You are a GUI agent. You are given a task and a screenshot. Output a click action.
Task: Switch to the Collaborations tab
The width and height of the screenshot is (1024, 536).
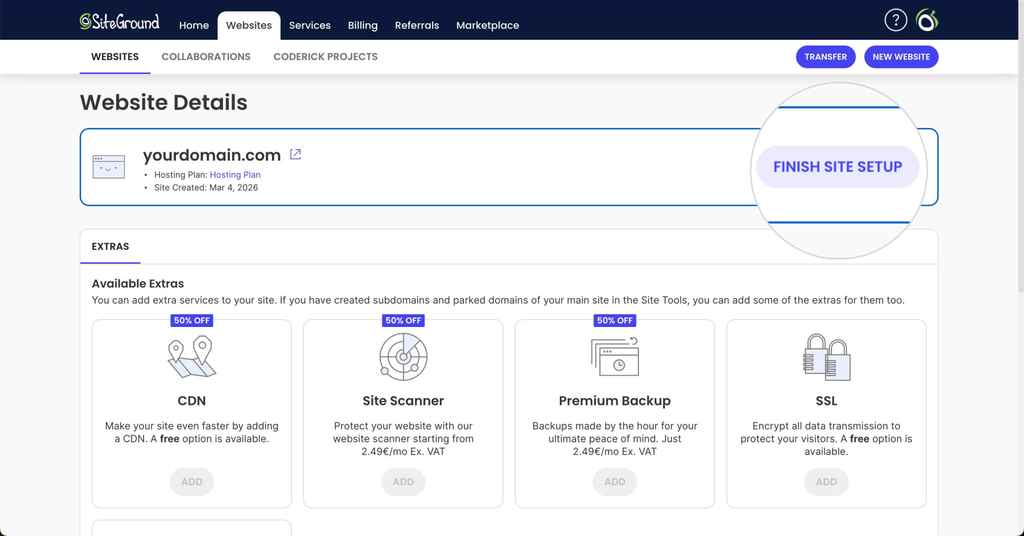[x=206, y=57]
